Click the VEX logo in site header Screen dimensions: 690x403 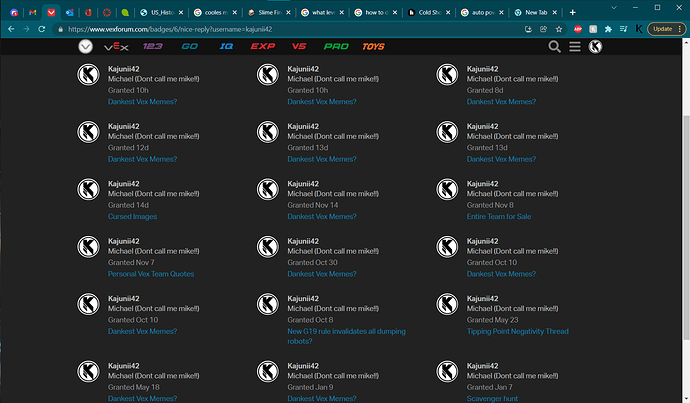(x=116, y=46)
